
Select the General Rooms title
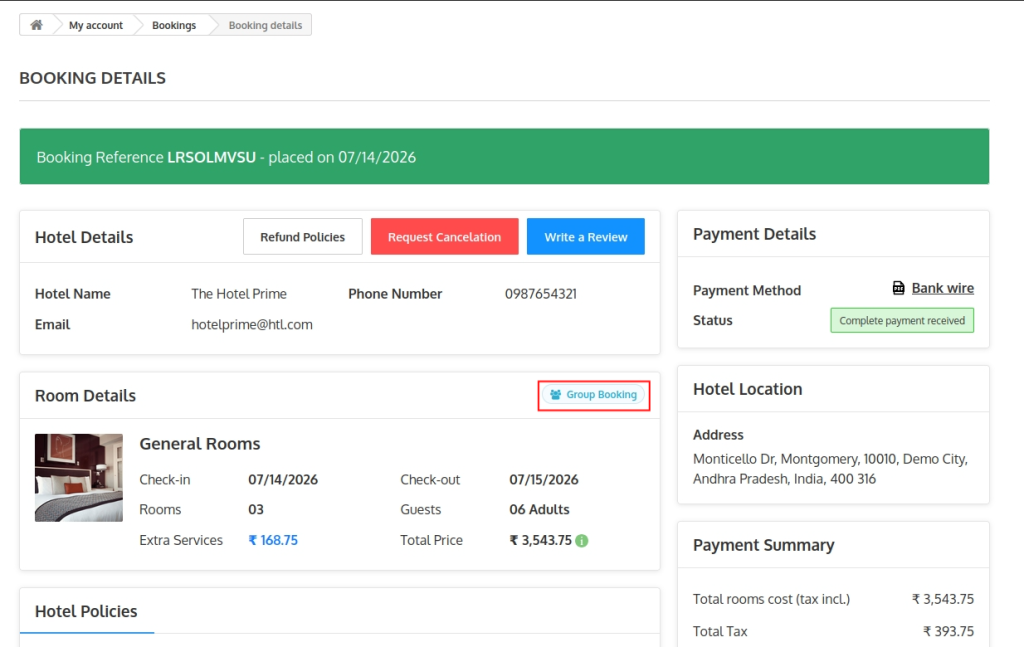[x=200, y=444]
